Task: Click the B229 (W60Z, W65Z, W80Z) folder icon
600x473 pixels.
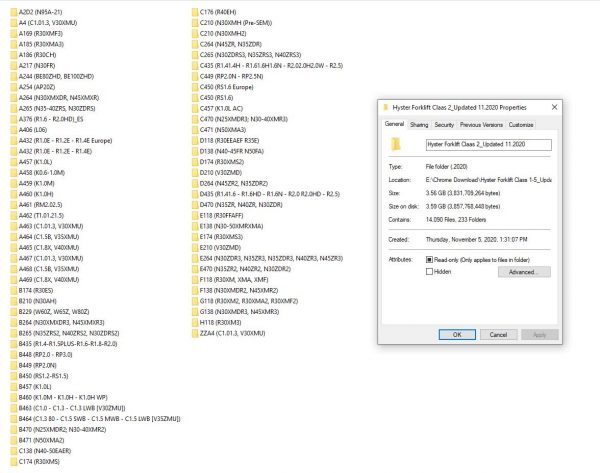Action: [14, 312]
